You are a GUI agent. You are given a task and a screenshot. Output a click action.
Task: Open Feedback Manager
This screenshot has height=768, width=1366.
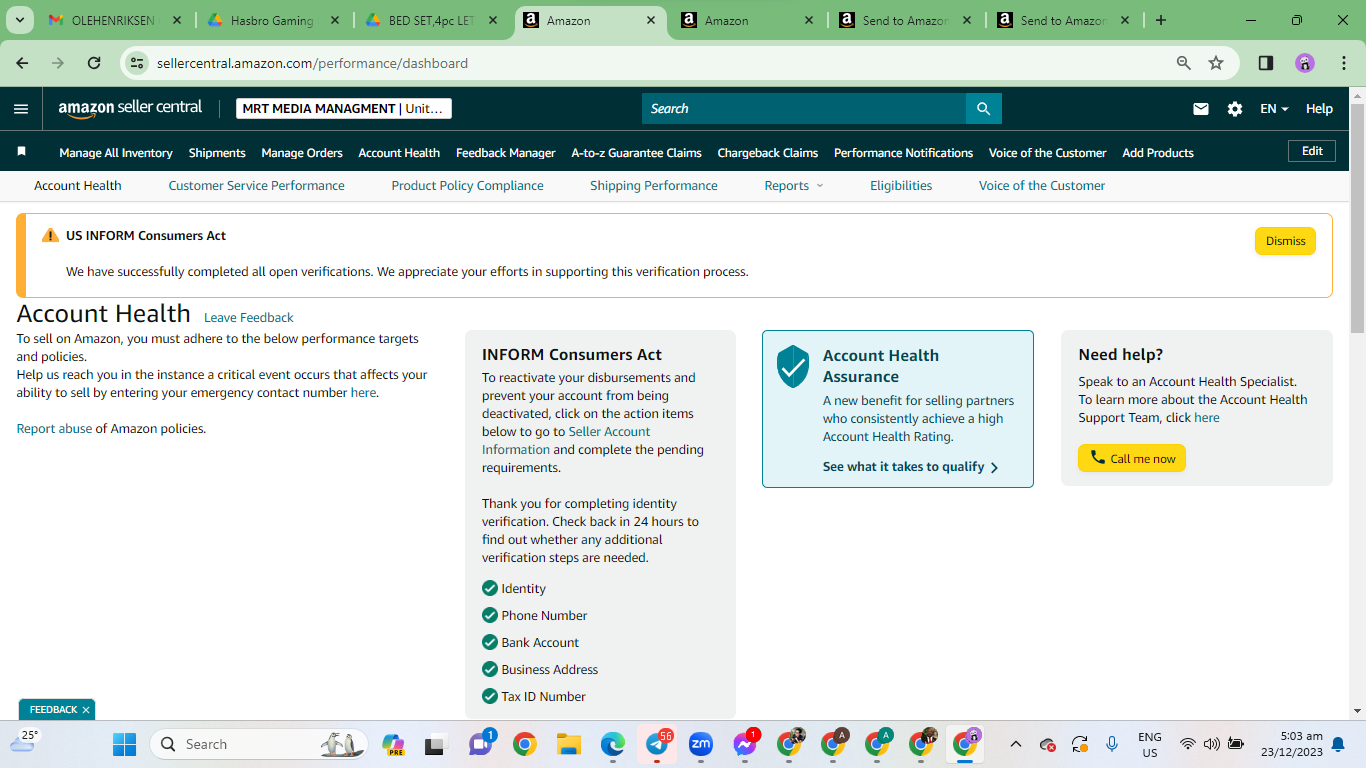tap(506, 153)
